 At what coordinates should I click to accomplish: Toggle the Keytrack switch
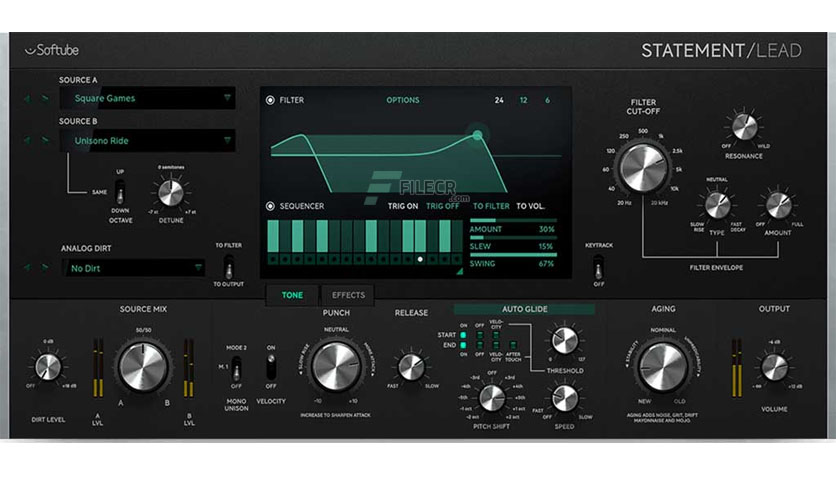[x=599, y=267]
